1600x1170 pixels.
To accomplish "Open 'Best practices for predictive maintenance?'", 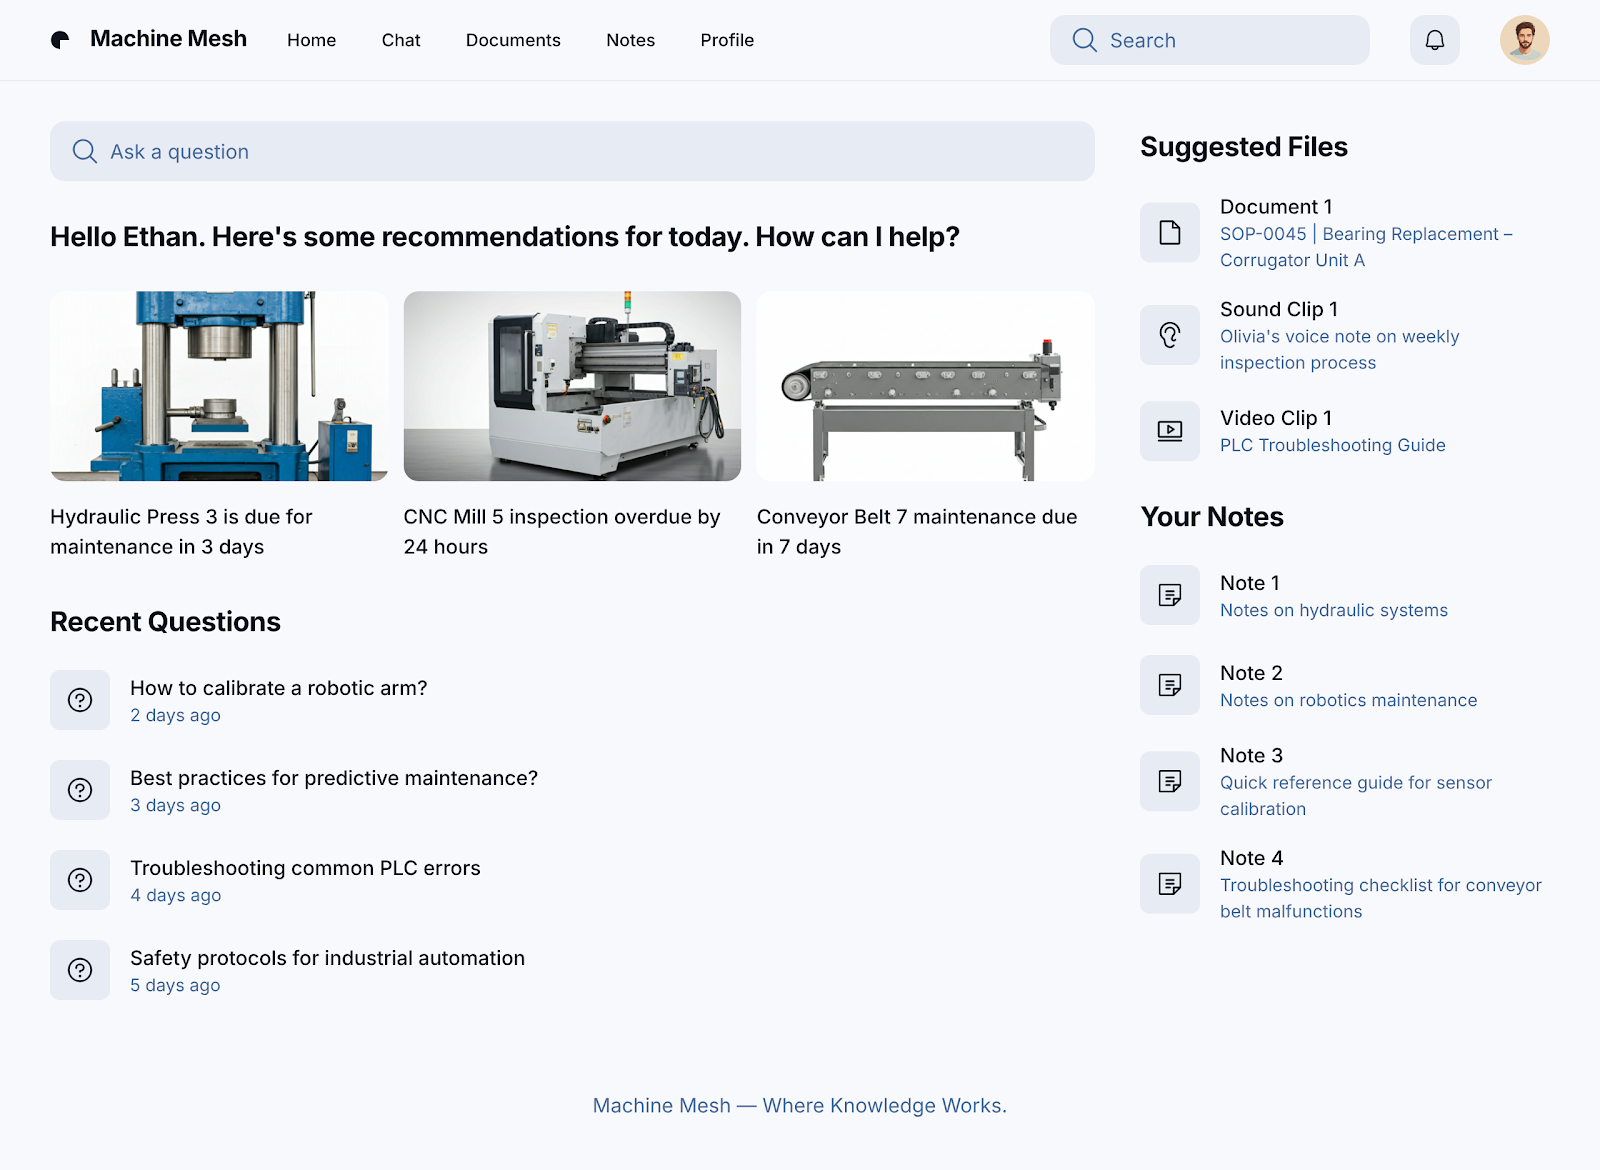I will point(334,778).
